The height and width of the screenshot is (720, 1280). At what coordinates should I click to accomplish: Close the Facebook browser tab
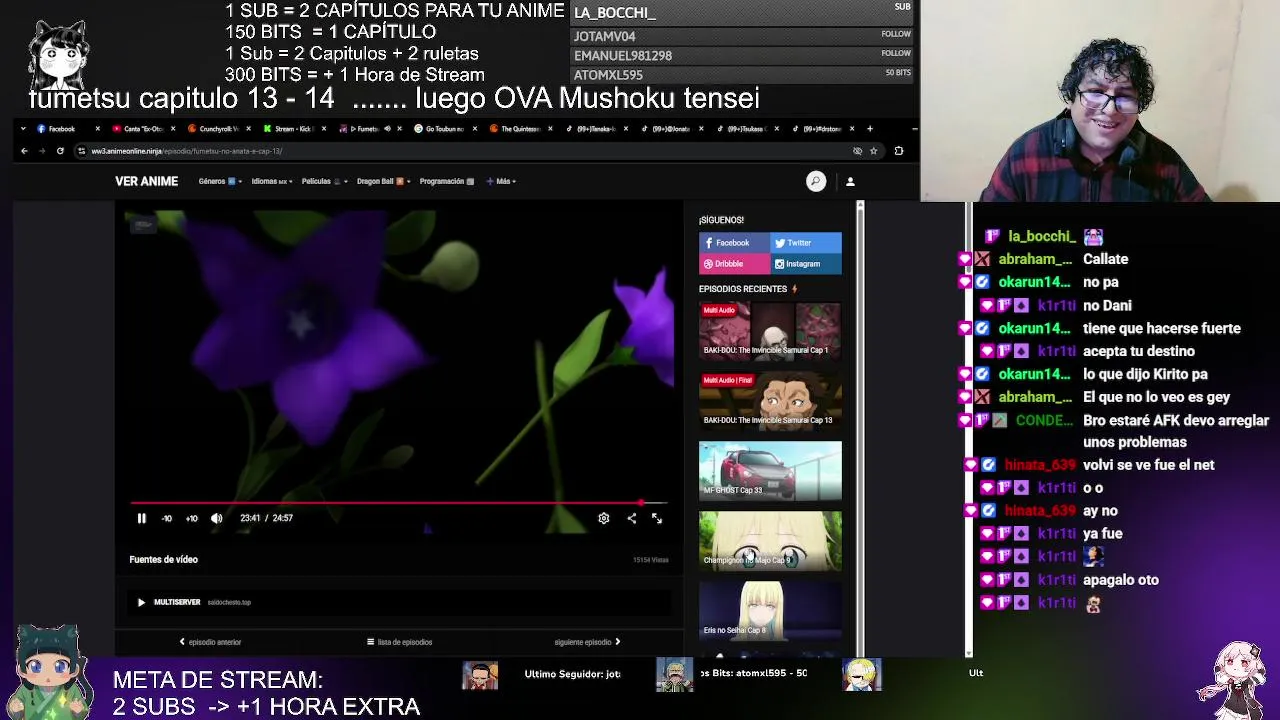97,129
